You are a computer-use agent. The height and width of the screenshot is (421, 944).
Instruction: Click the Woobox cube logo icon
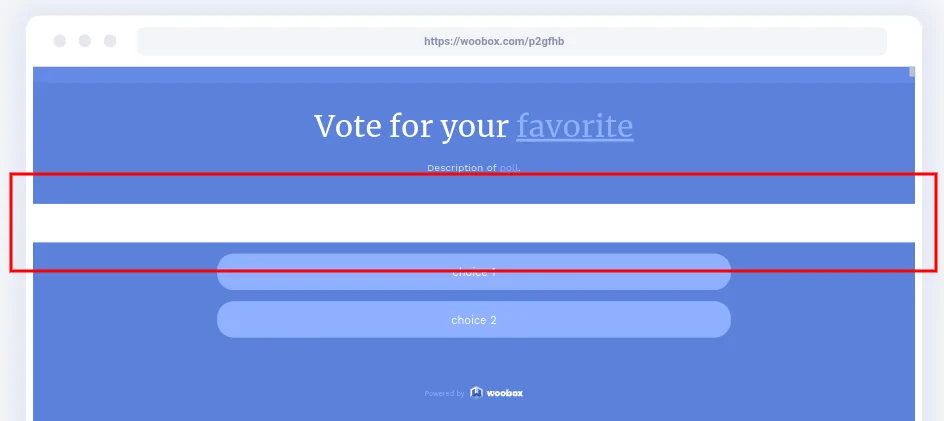(476, 393)
